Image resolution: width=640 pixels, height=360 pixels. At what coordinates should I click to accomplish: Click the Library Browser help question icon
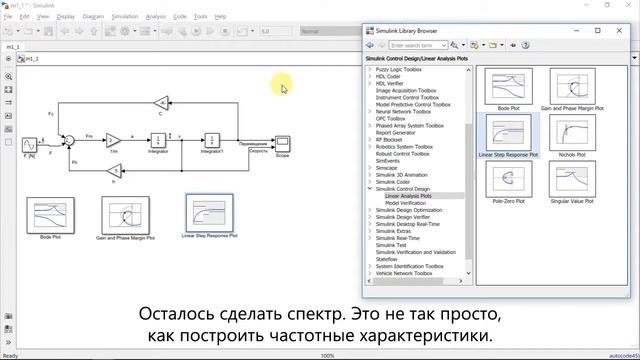click(525, 45)
